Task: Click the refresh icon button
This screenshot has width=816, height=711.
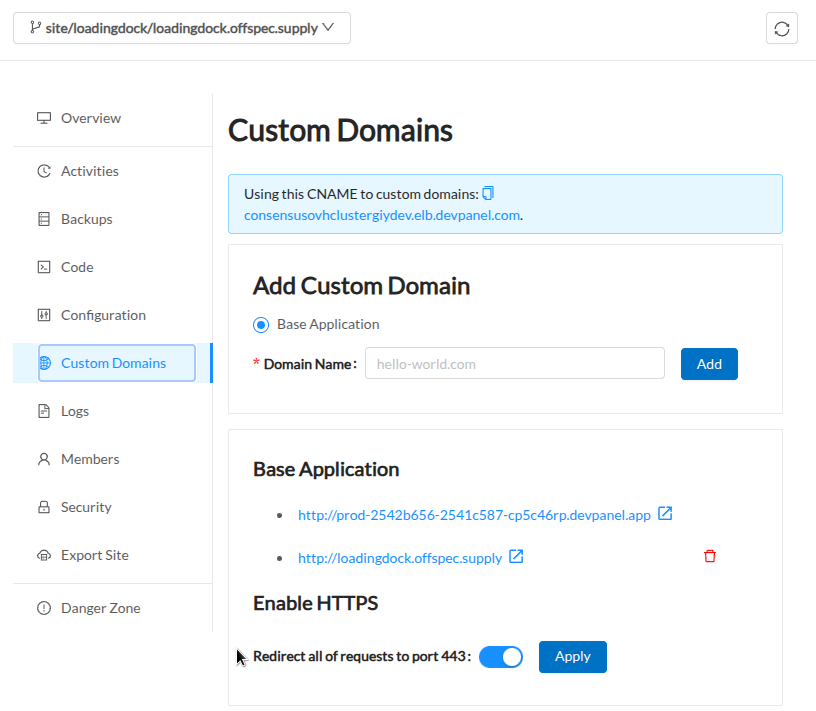Action: tap(782, 28)
